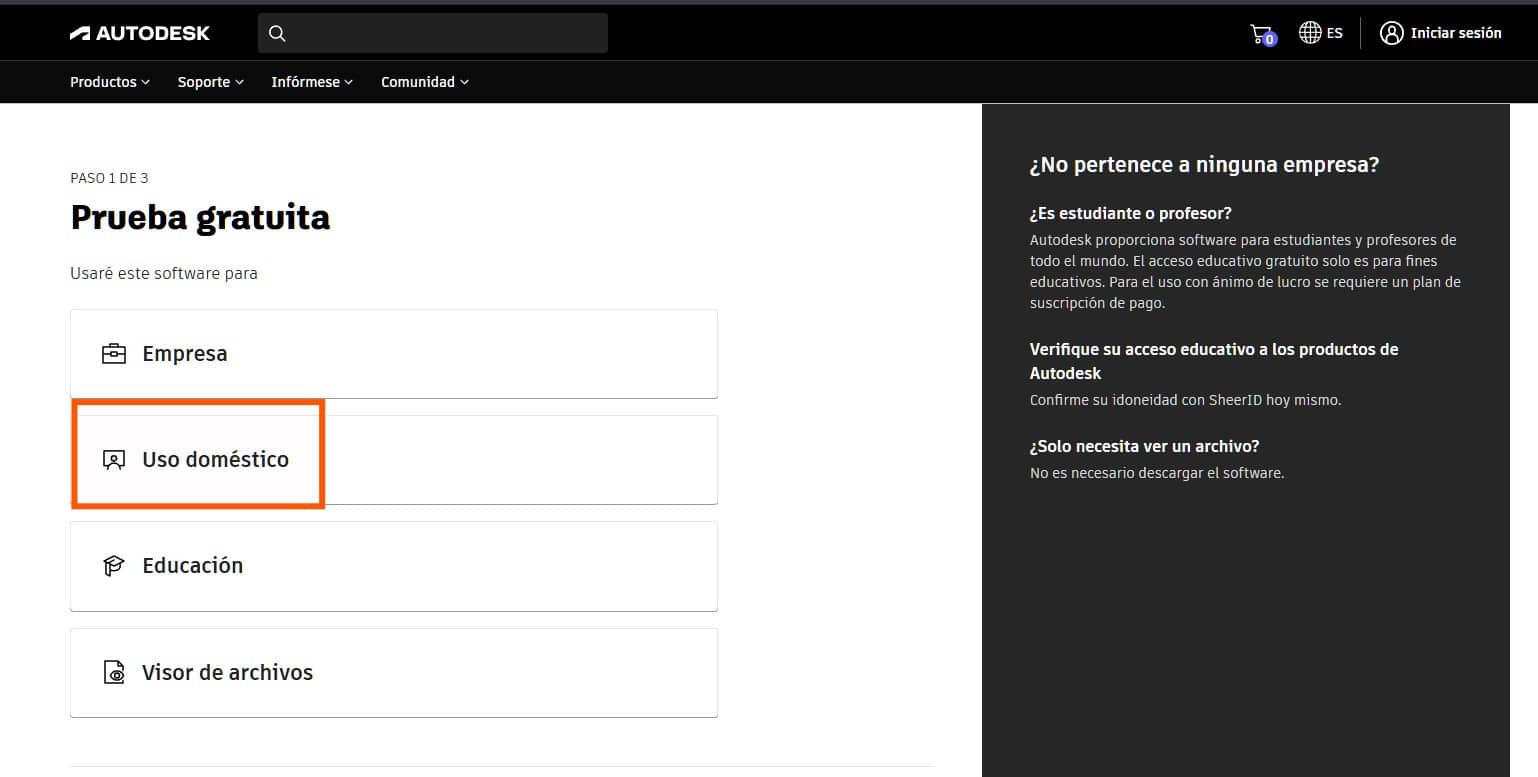Viewport: 1538px width, 777px height.
Task: Click the user profile icon beside Iniciar sesión
Action: pyautogui.click(x=1391, y=32)
